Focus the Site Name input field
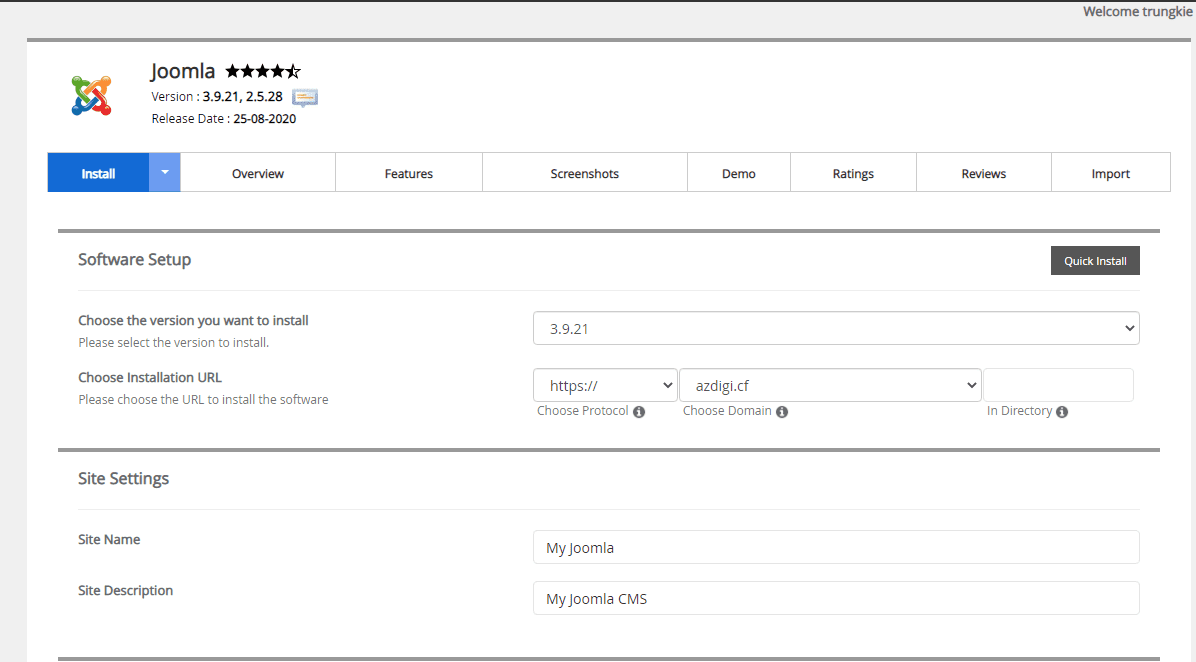The width and height of the screenshot is (1196, 662). [x=836, y=547]
